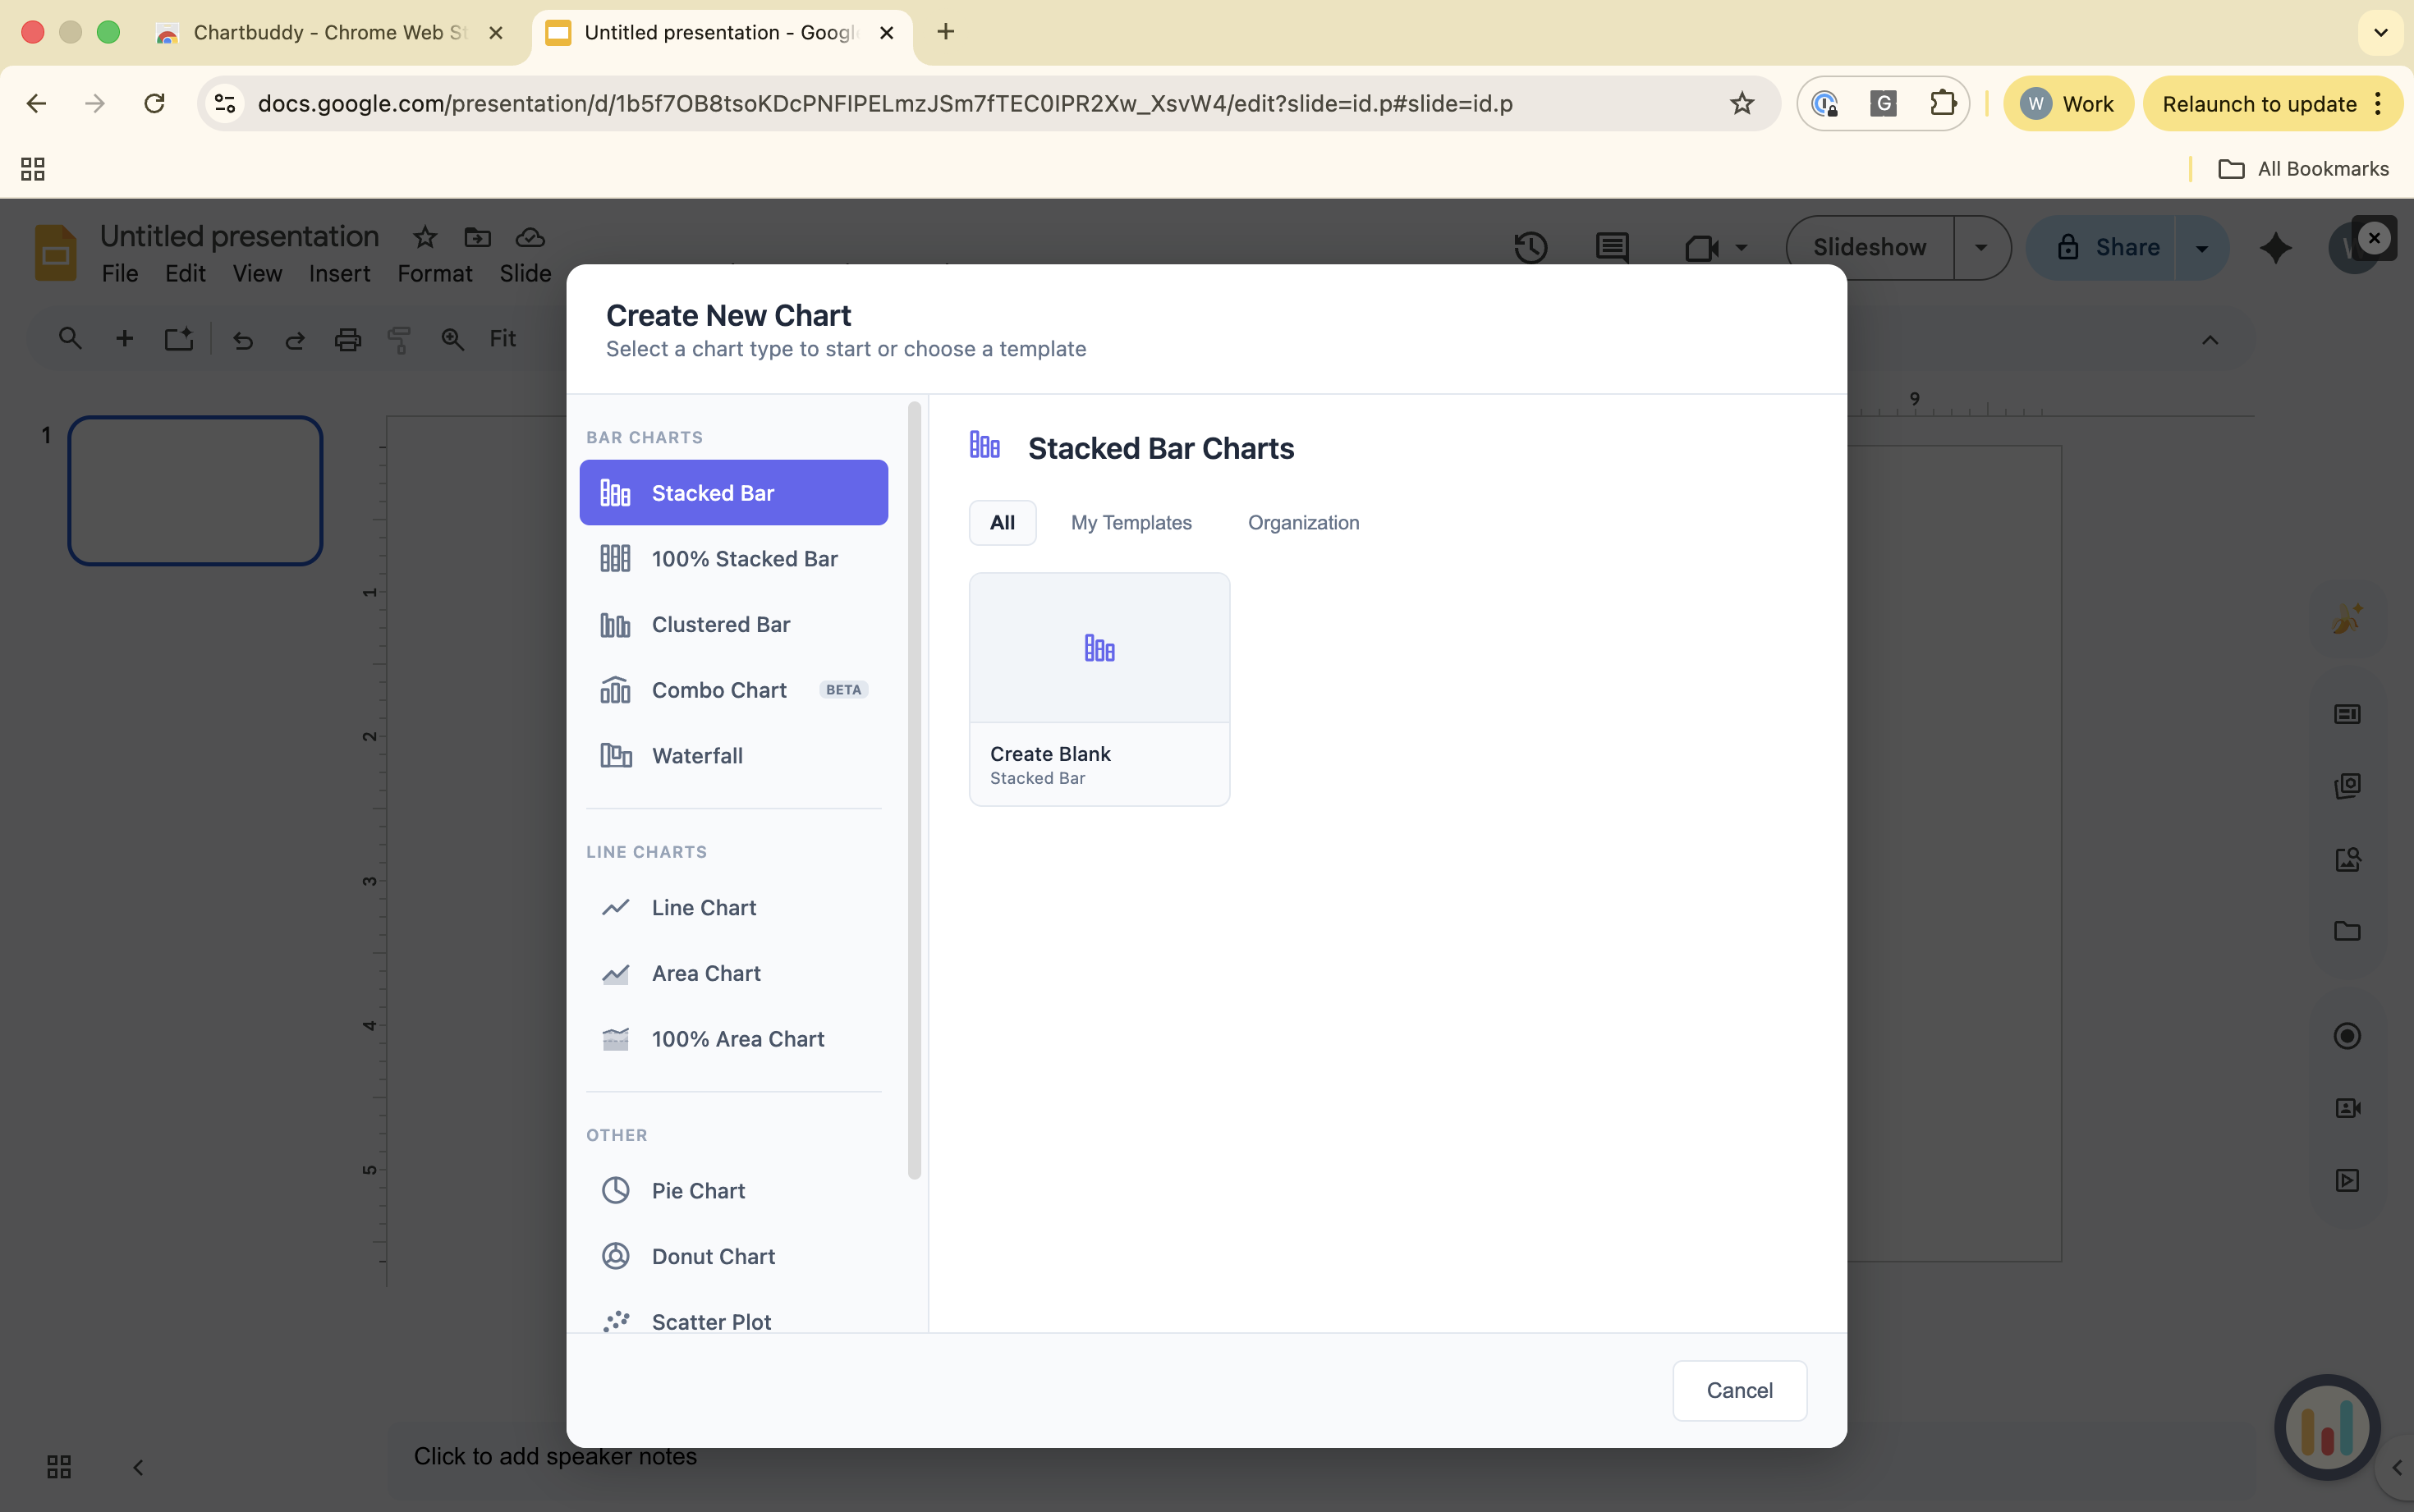The height and width of the screenshot is (1512, 2414).
Task: Click the Cancel button
Action: tap(1738, 1390)
